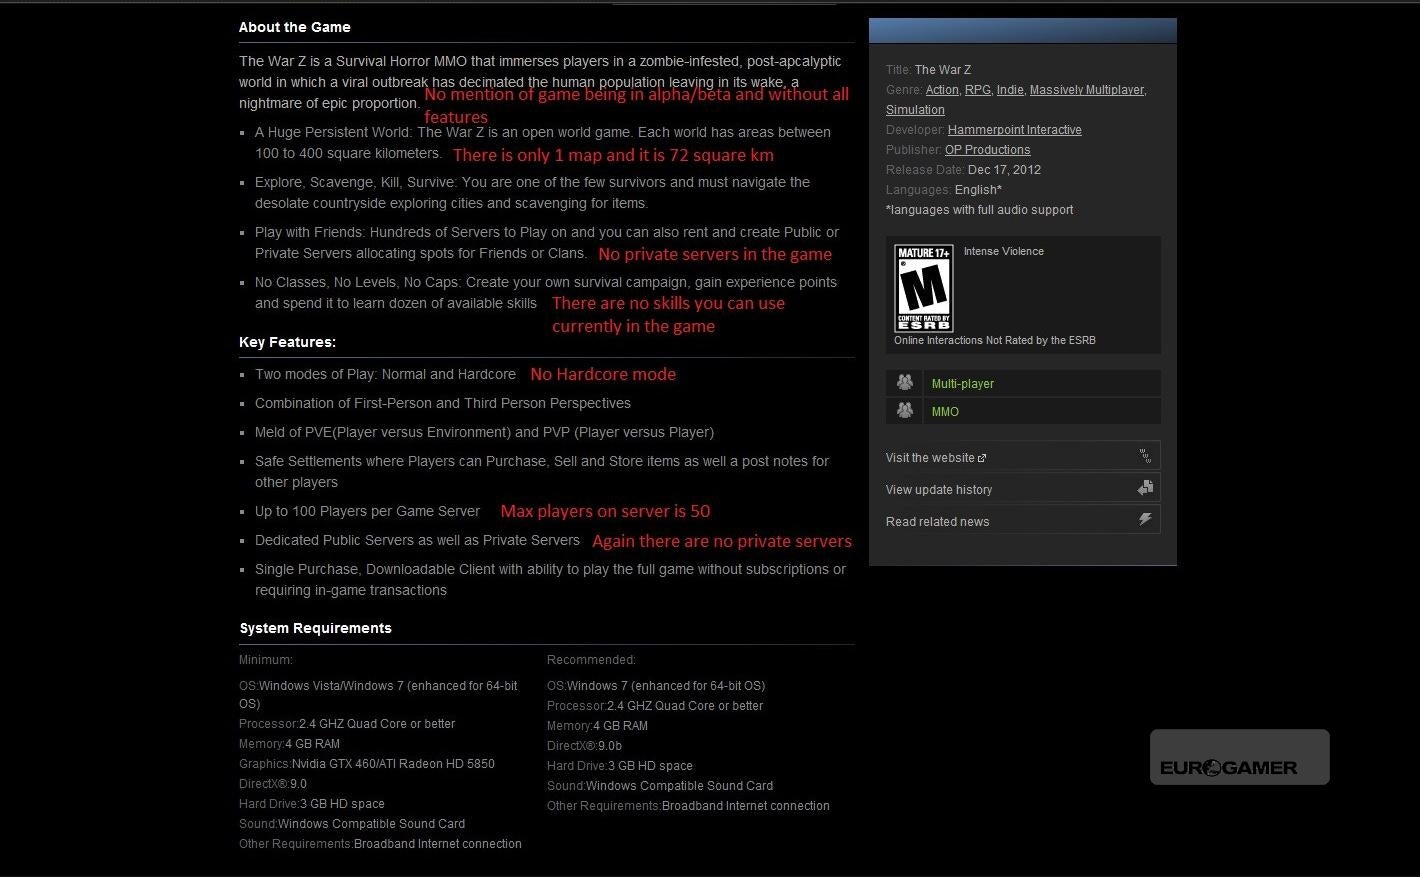Viewport: 1420px width, 877px height.
Task: Click the icon at right of Visit the website
Action: [x=1145, y=457]
